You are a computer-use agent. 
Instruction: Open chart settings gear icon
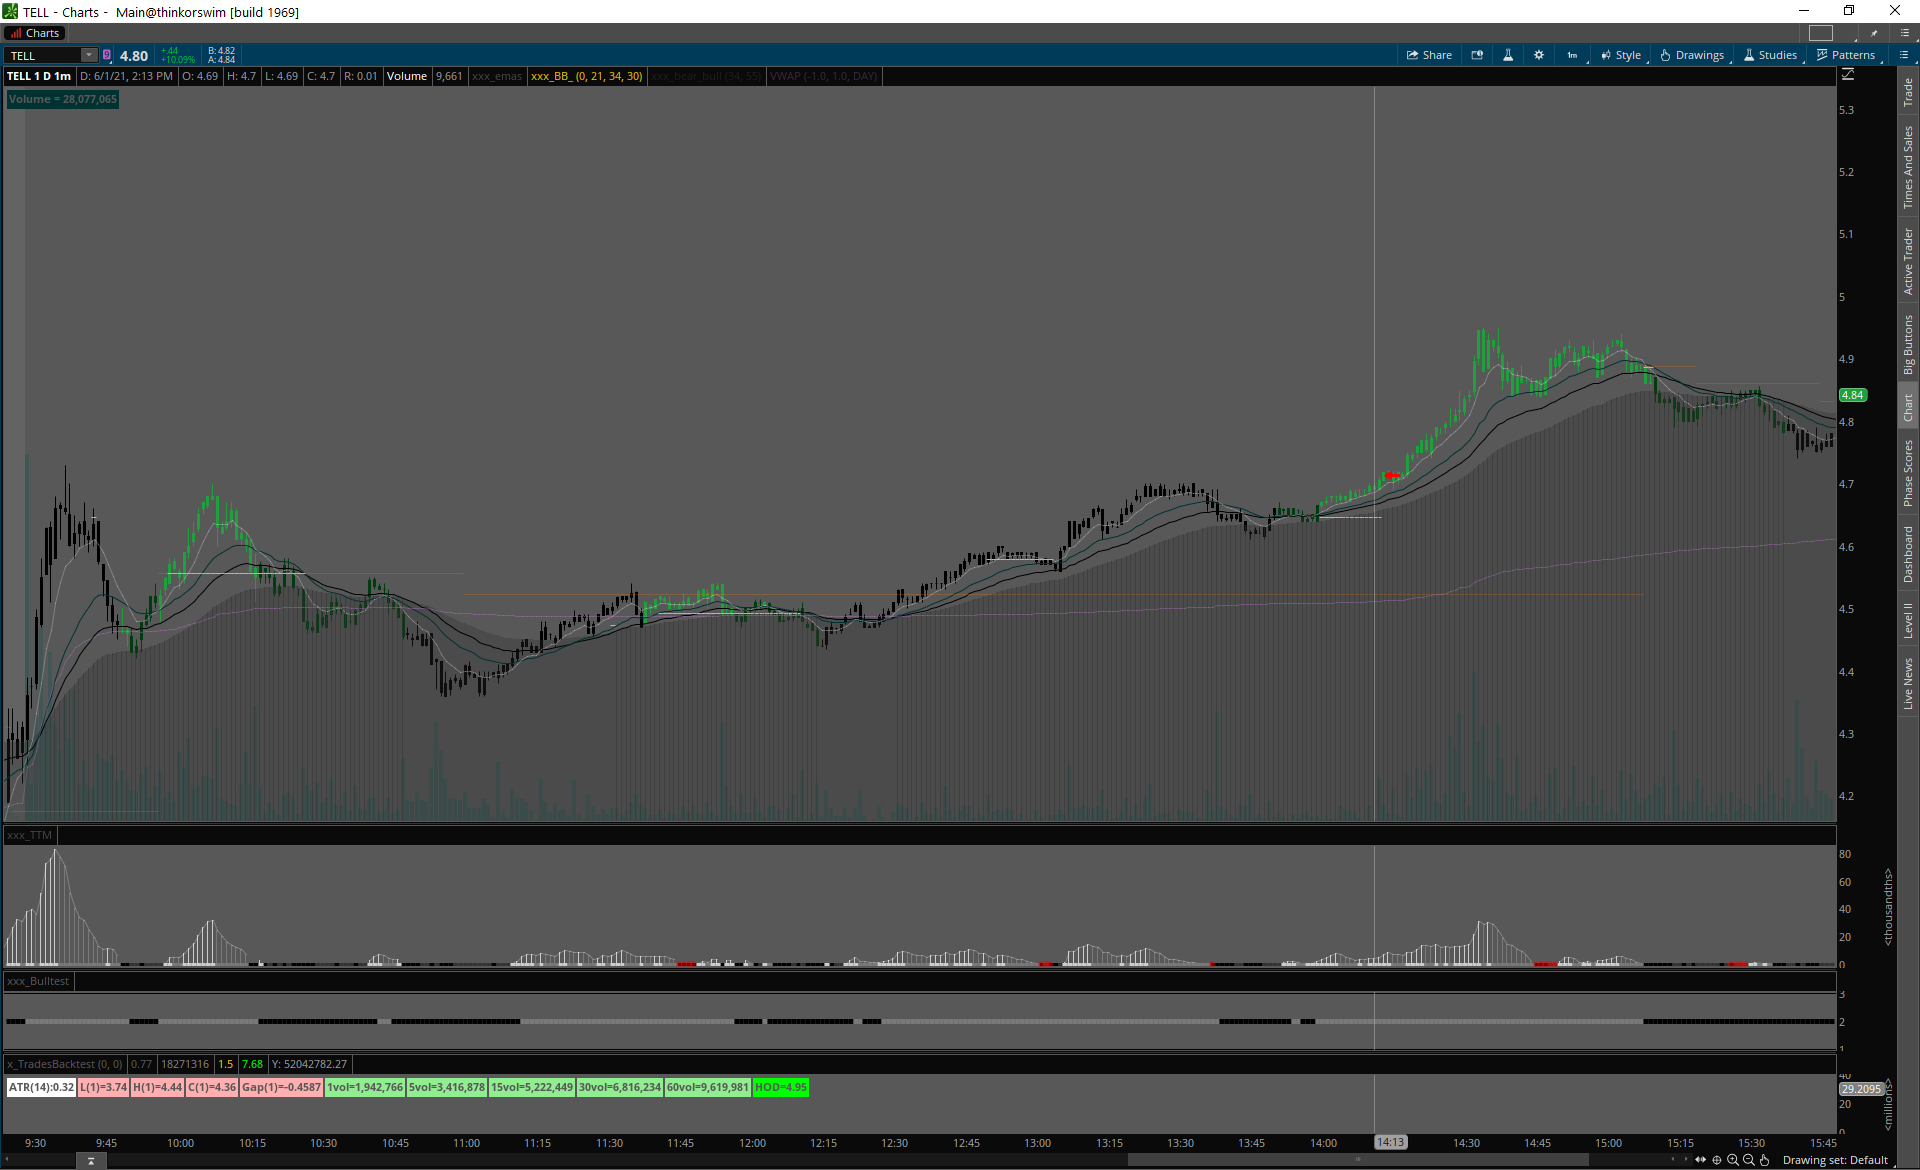click(x=1539, y=55)
